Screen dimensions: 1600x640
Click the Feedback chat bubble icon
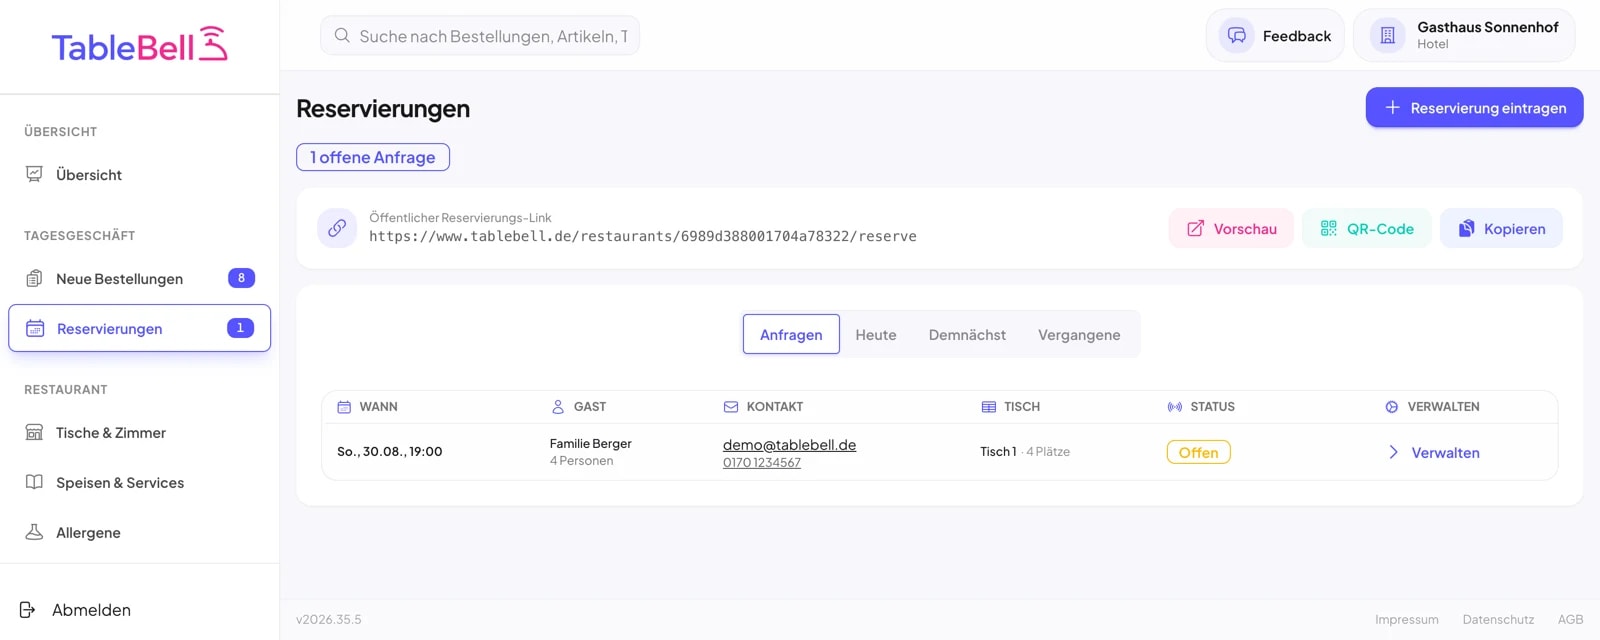(x=1237, y=36)
